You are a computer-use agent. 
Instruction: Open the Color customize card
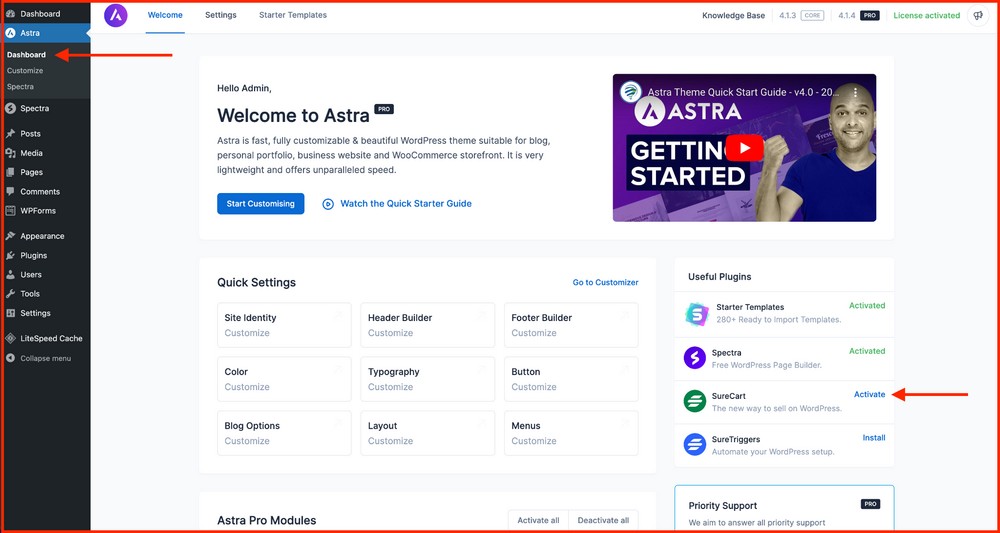284,379
